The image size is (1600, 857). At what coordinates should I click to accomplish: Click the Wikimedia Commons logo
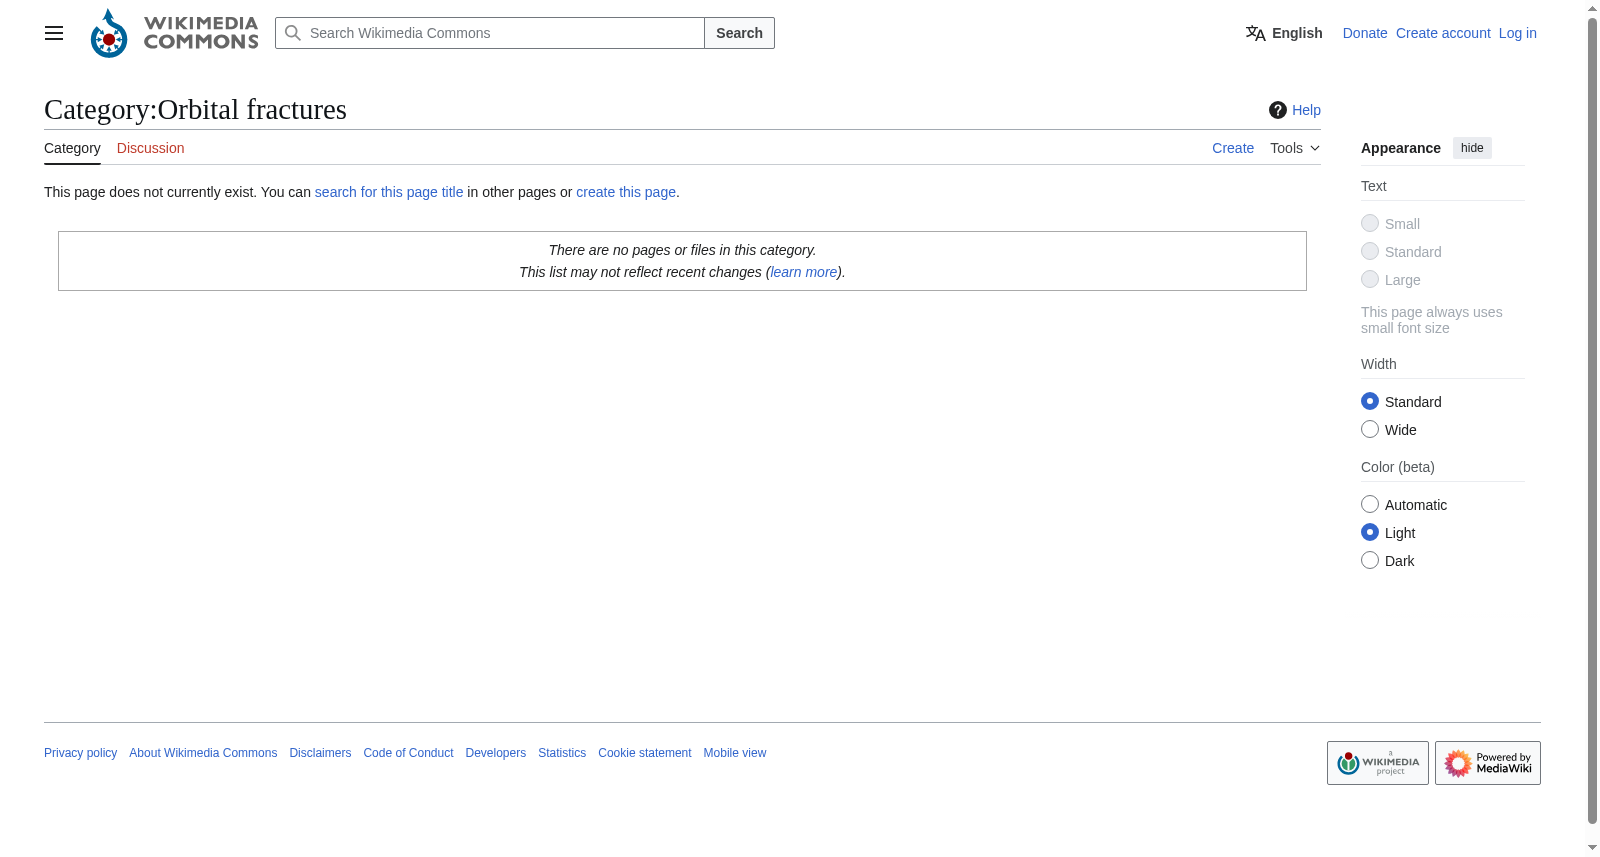[174, 33]
